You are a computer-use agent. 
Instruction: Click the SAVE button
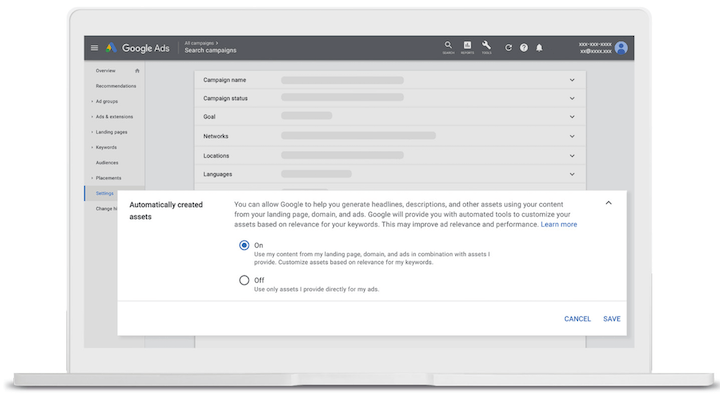coord(612,319)
